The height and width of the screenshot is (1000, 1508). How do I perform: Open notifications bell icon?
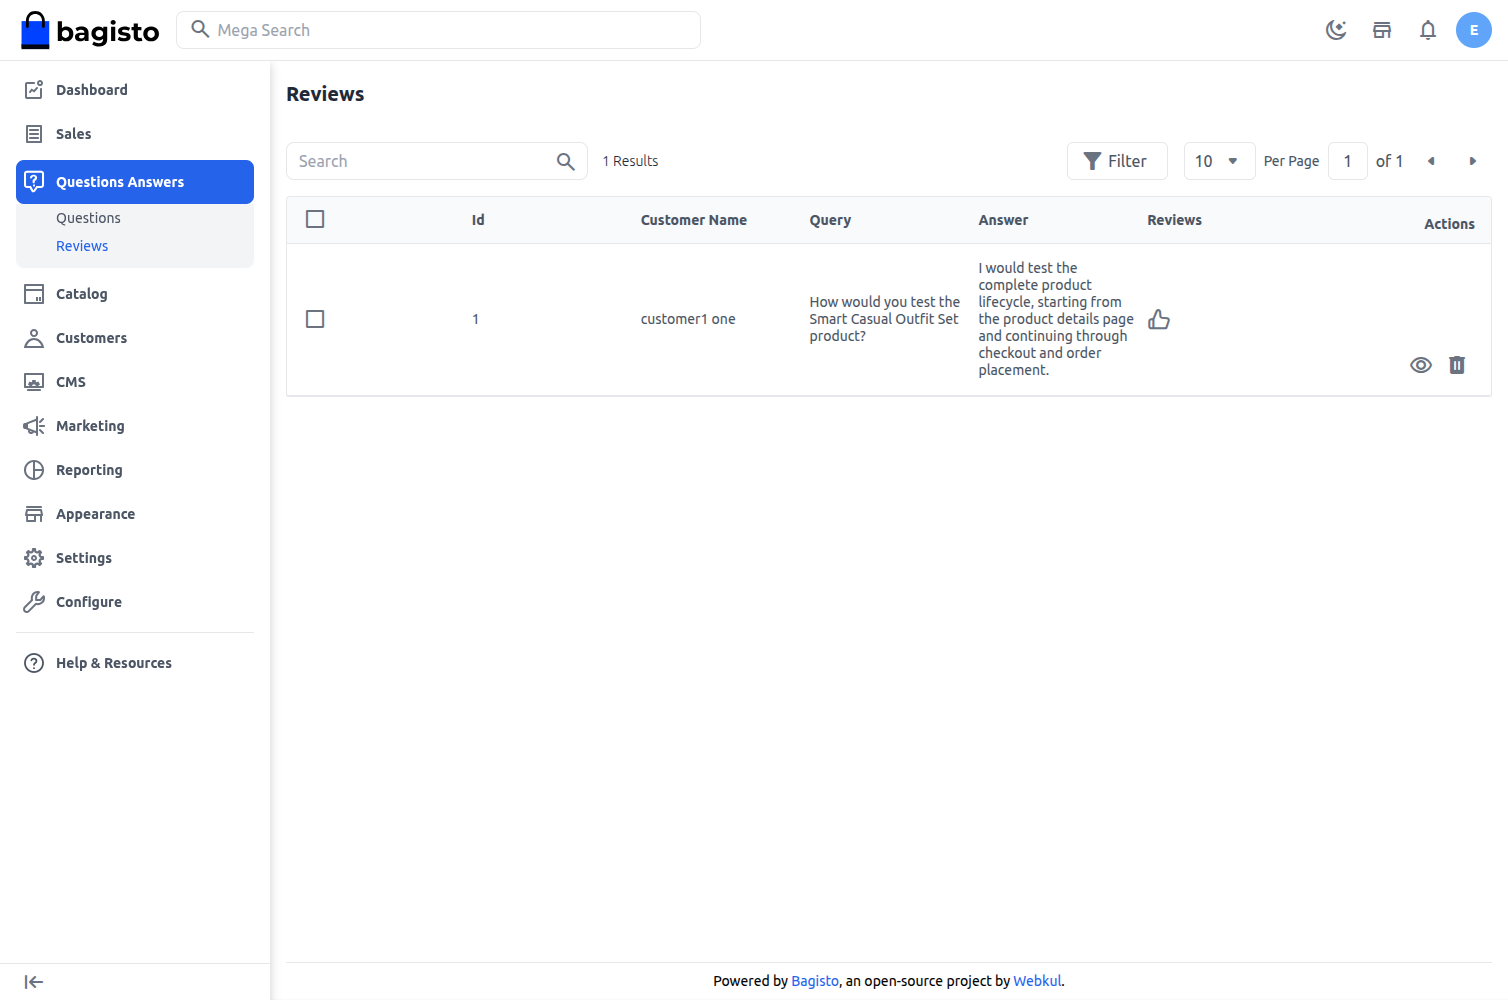(x=1428, y=30)
